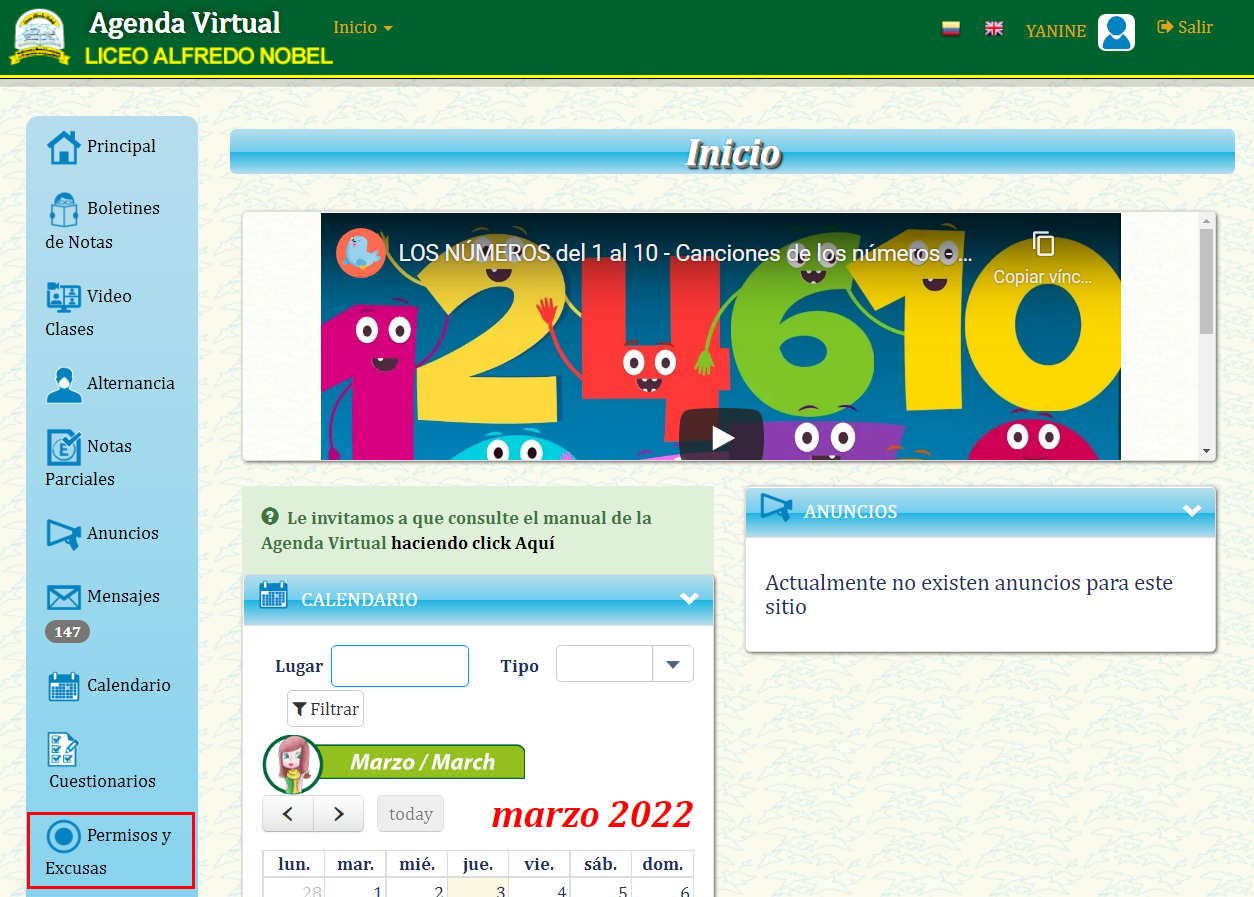Click the 147 unread messages badge
Viewport: 1254px width, 897px height.
pyautogui.click(x=67, y=632)
